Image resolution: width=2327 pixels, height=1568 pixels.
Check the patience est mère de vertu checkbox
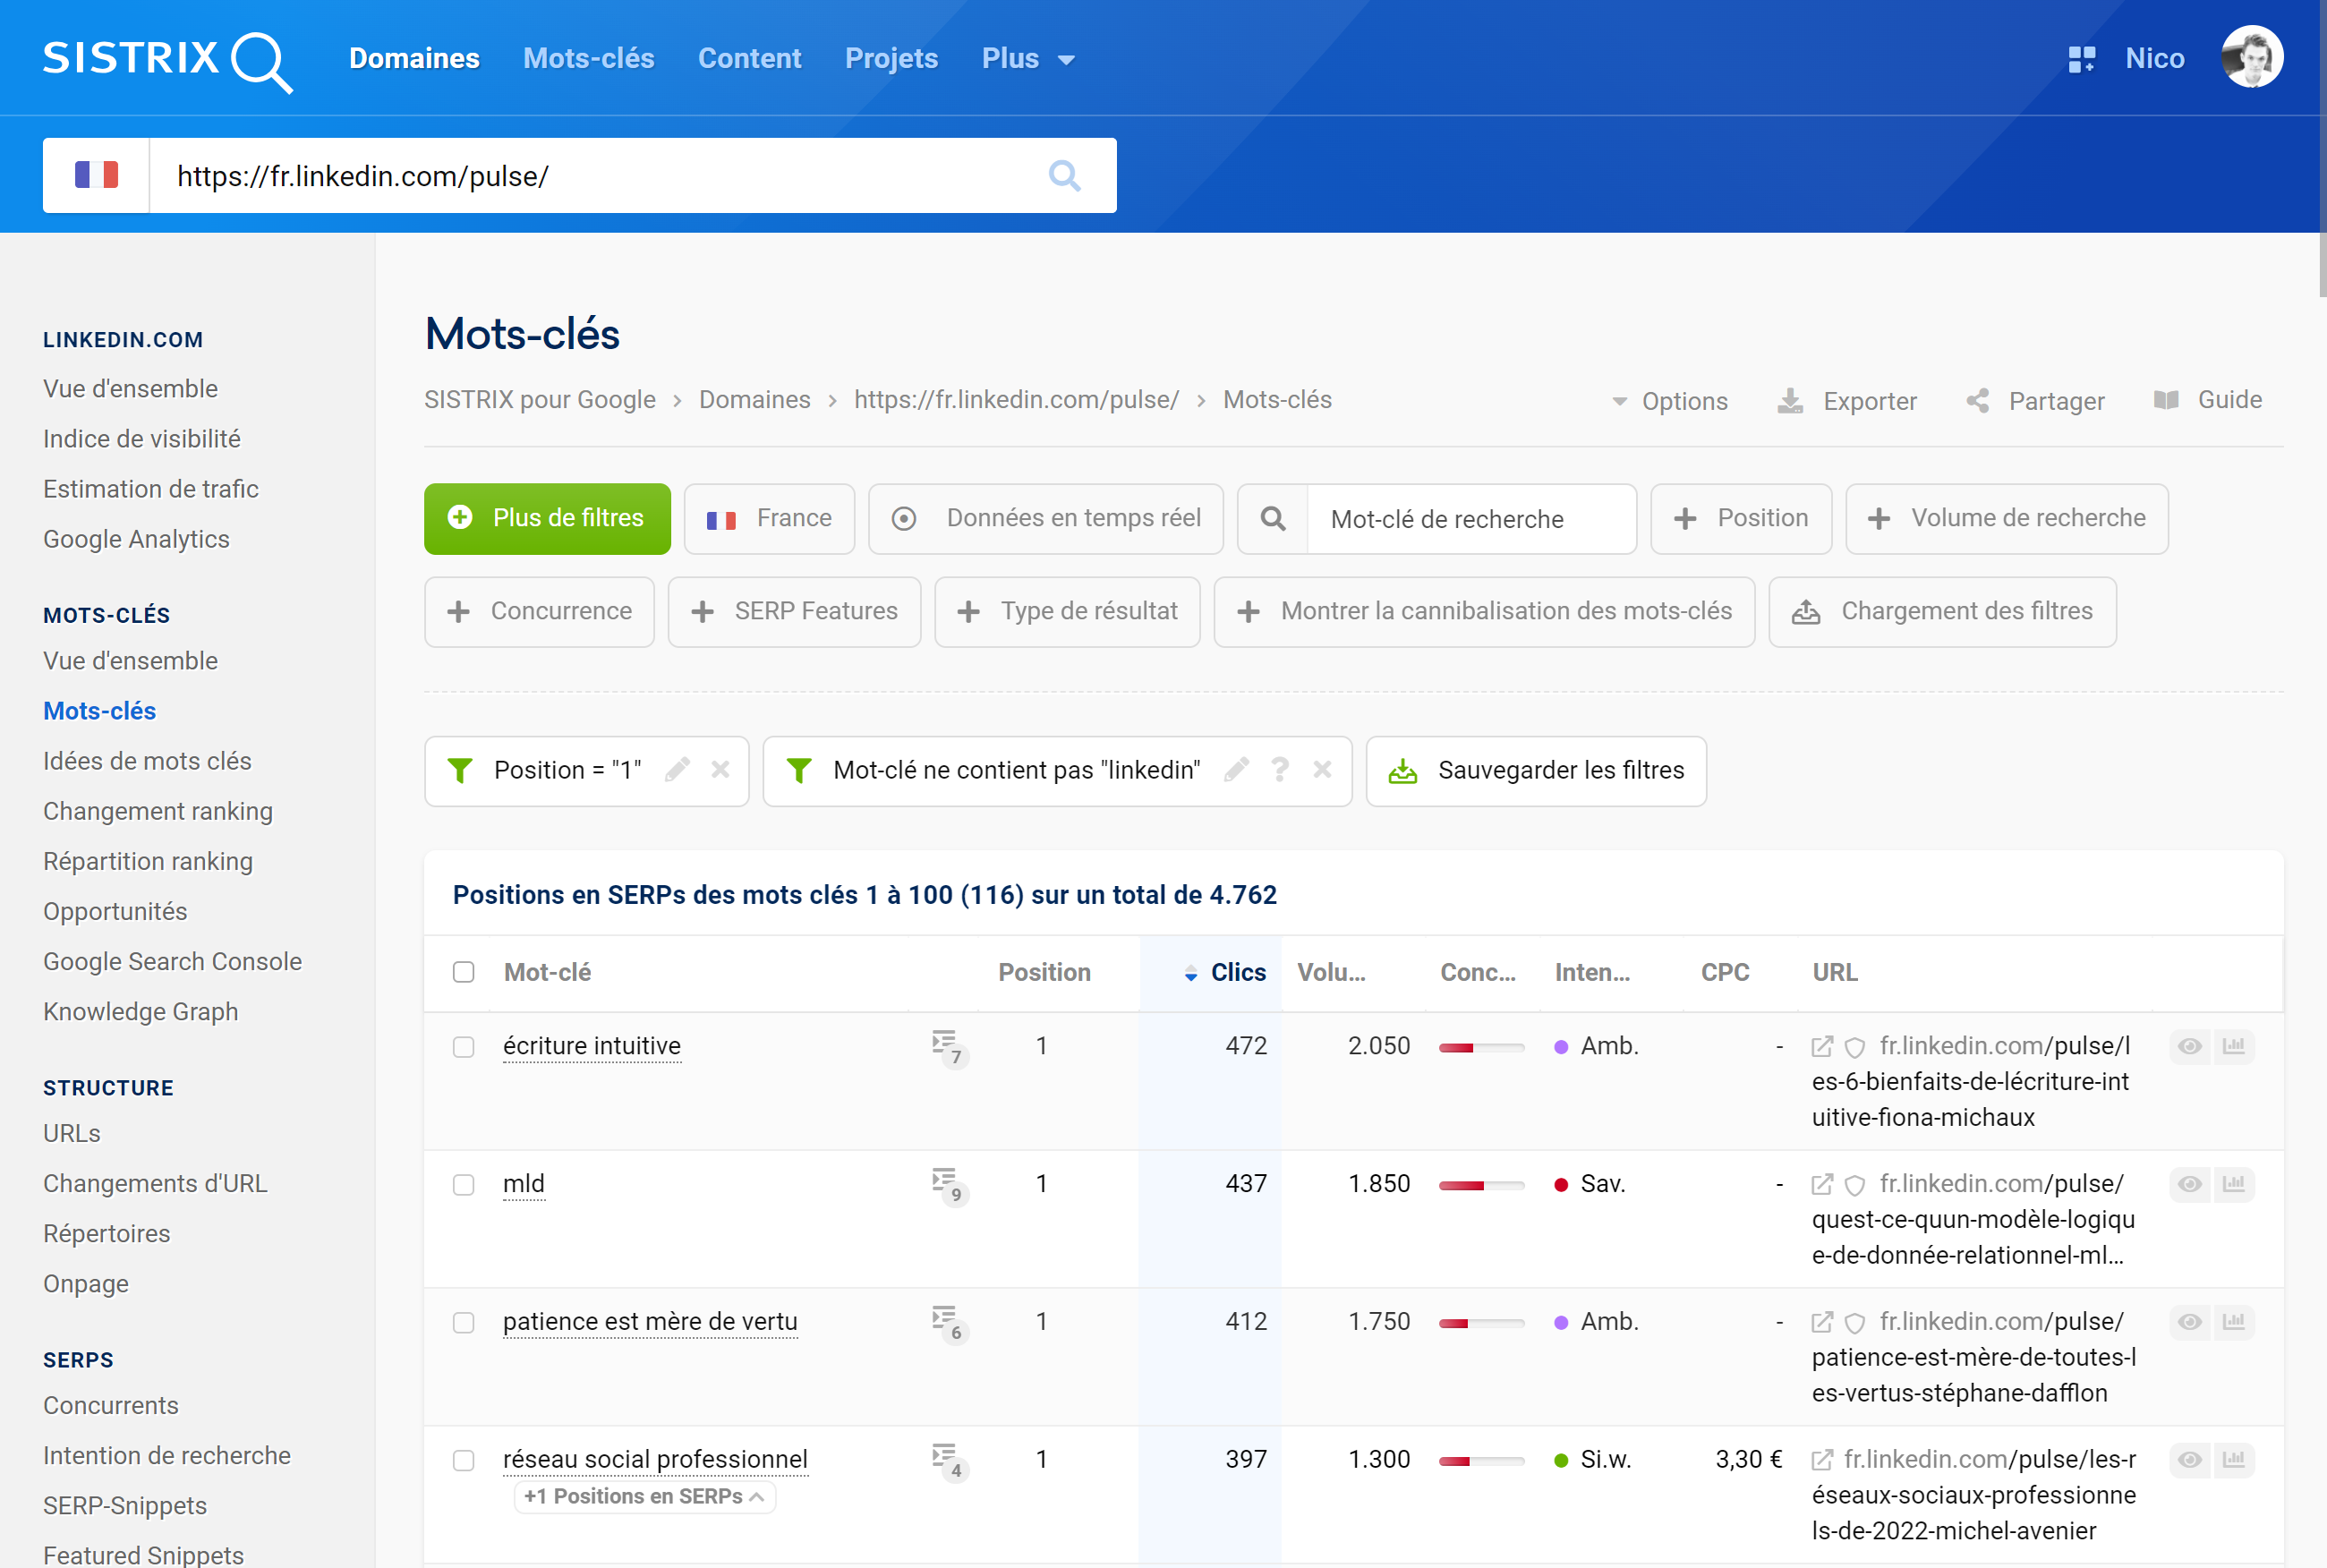463,1323
